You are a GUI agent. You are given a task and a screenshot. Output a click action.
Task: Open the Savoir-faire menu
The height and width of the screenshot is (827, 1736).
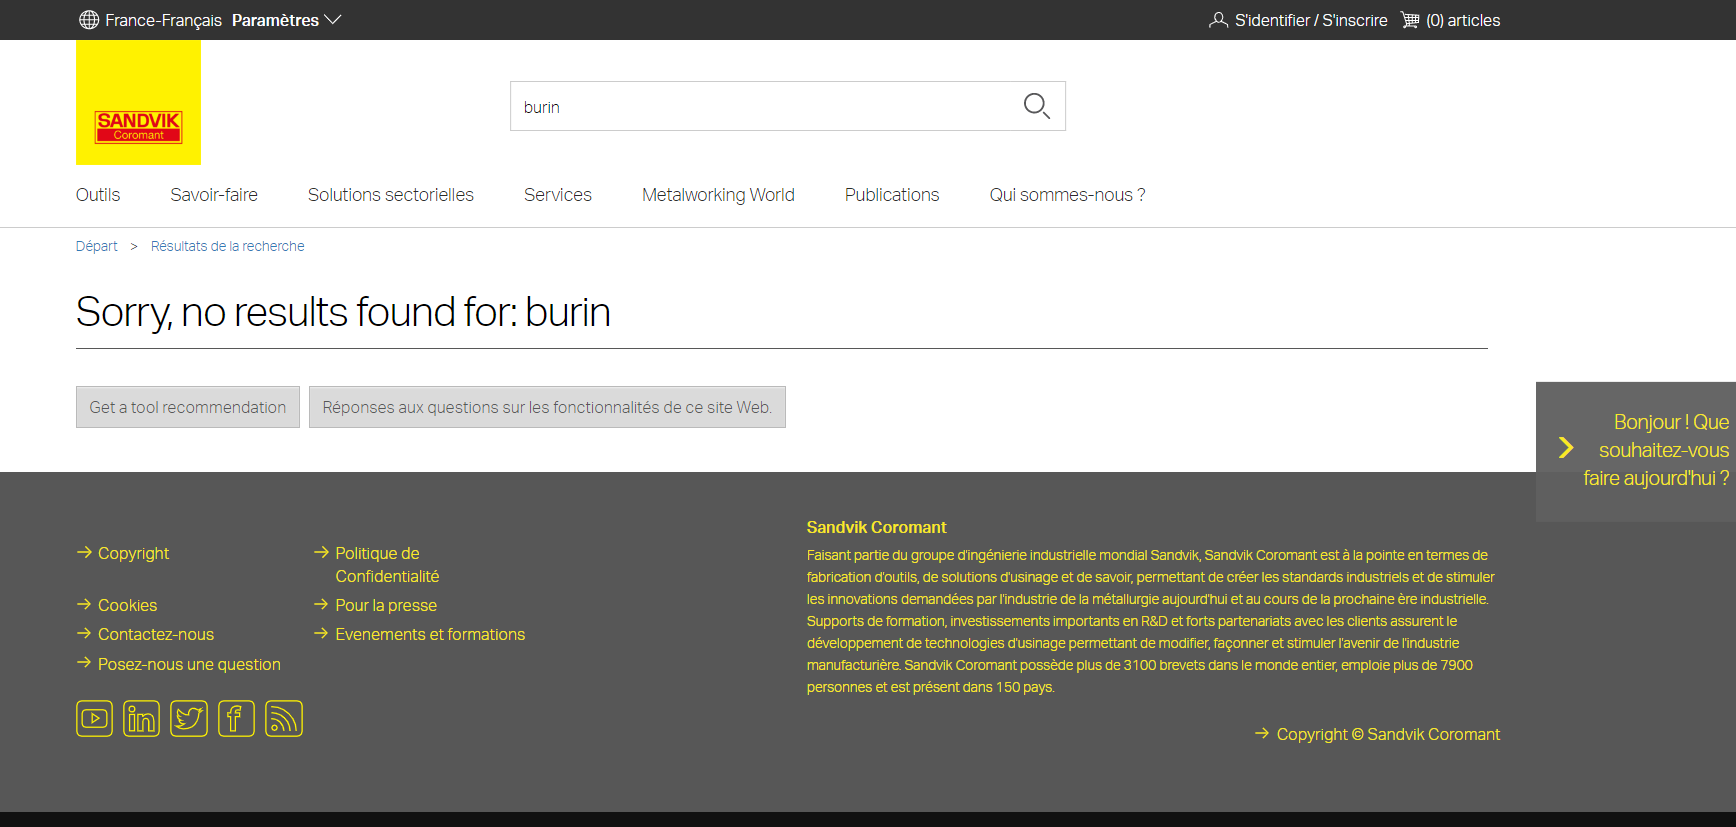214,195
